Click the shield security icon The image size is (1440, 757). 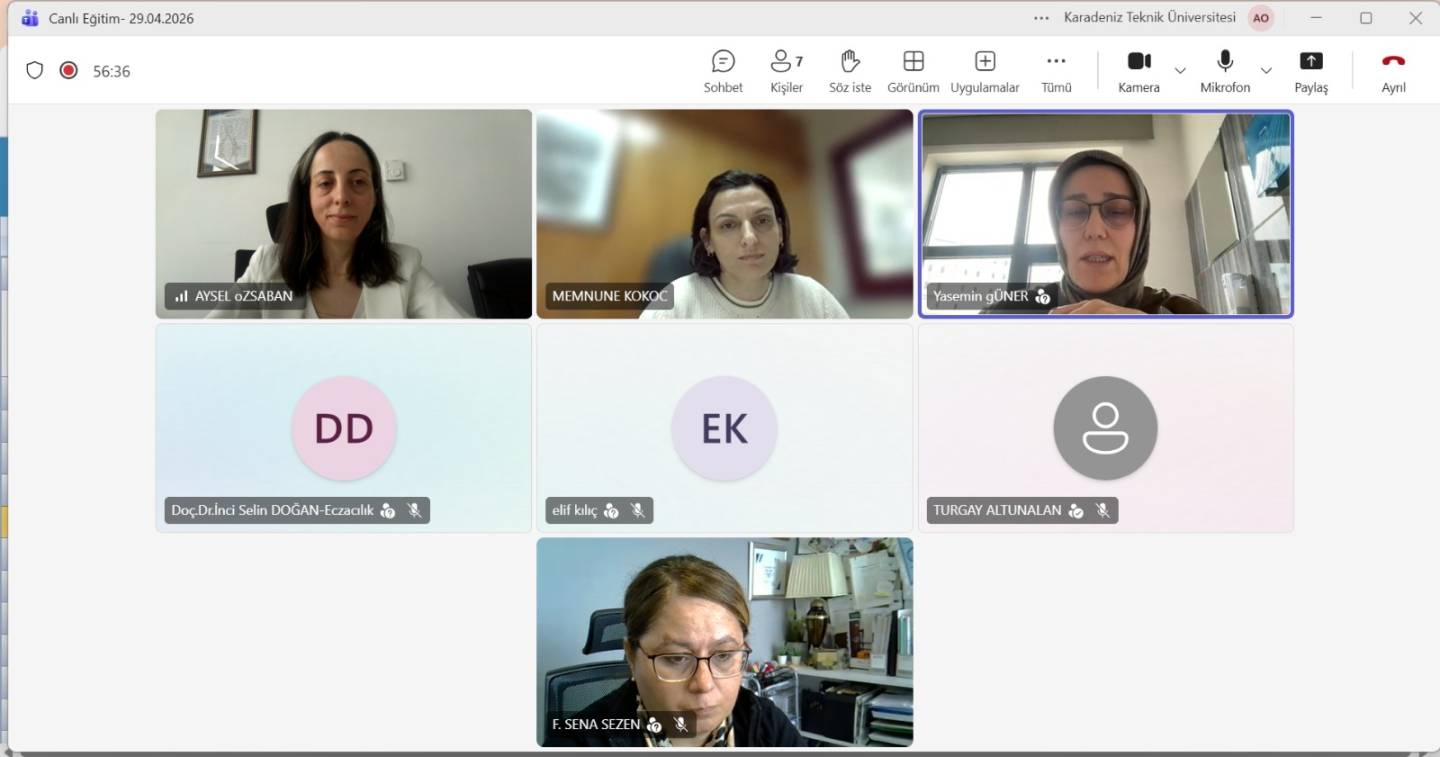35,70
